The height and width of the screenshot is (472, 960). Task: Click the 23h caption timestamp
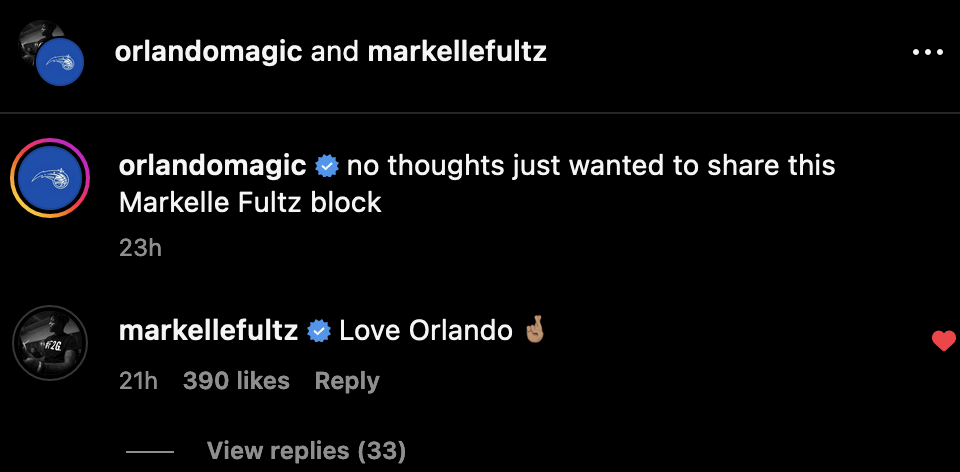tap(140, 247)
